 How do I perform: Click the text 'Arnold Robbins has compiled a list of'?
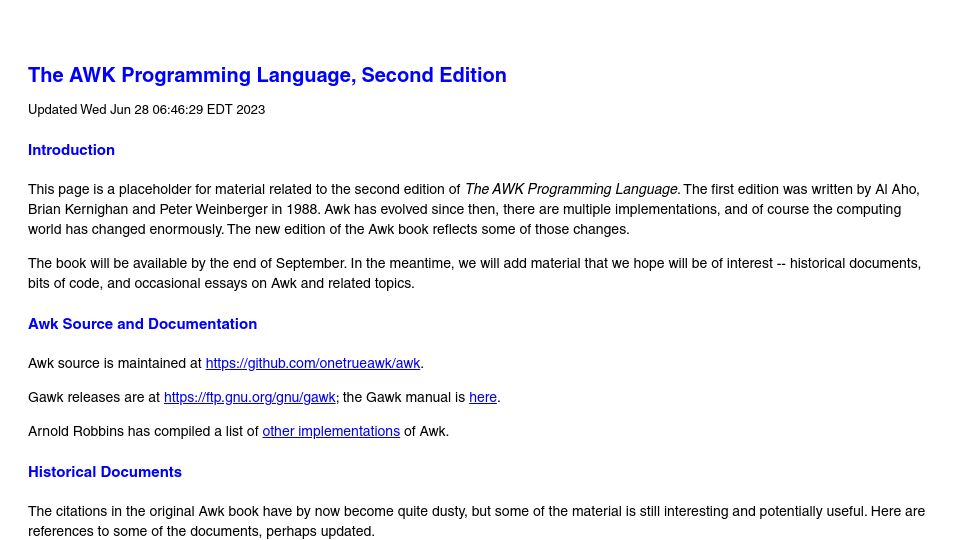coord(143,431)
